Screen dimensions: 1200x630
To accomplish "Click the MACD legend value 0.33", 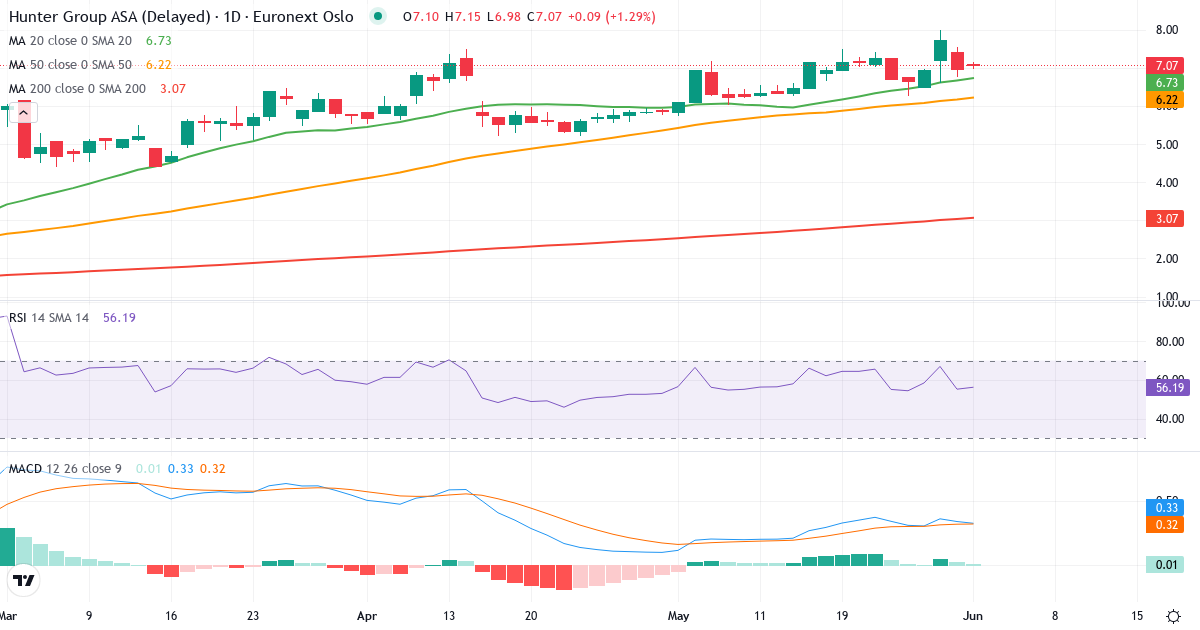I will [180, 469].
